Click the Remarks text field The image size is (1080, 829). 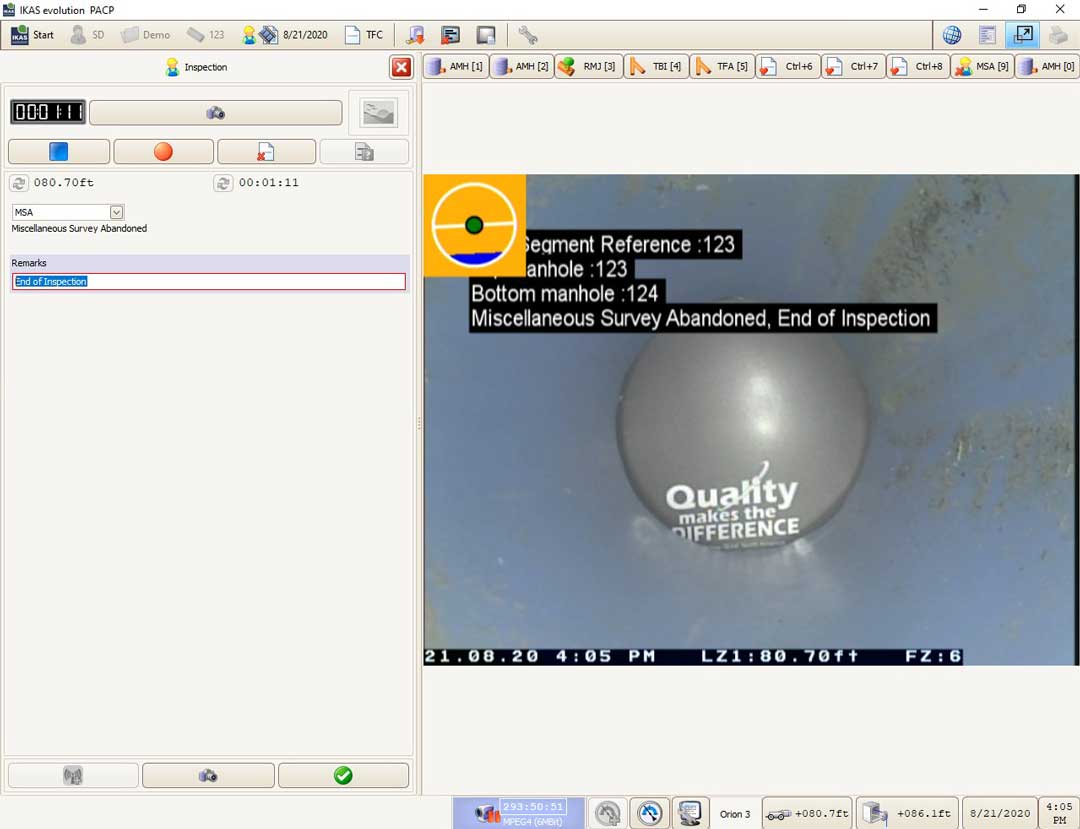(x=208, y=282)
